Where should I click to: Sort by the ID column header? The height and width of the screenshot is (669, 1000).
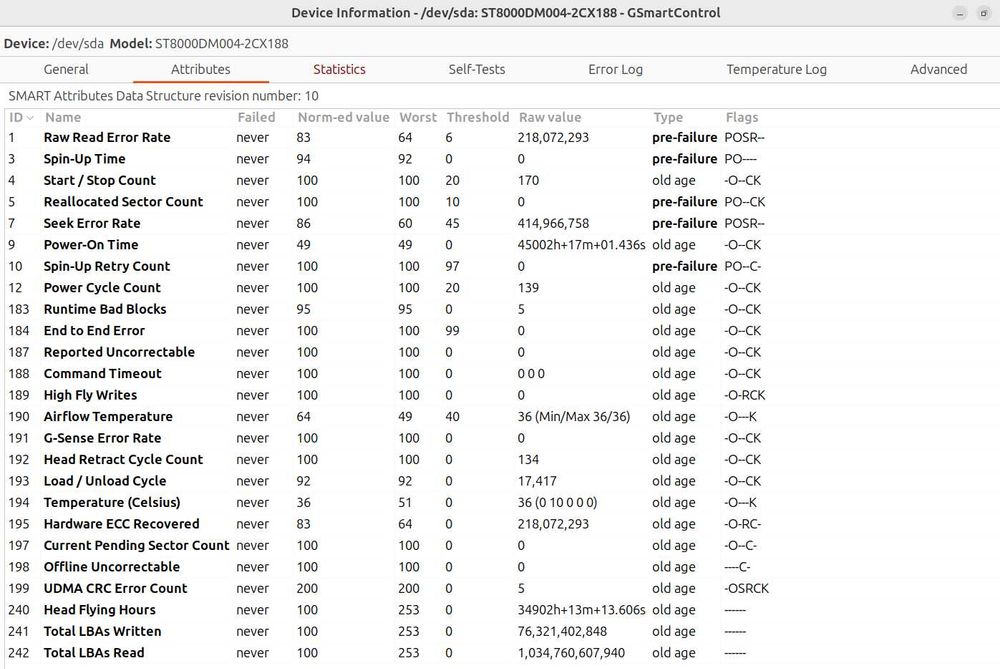[x=21, y=117]
